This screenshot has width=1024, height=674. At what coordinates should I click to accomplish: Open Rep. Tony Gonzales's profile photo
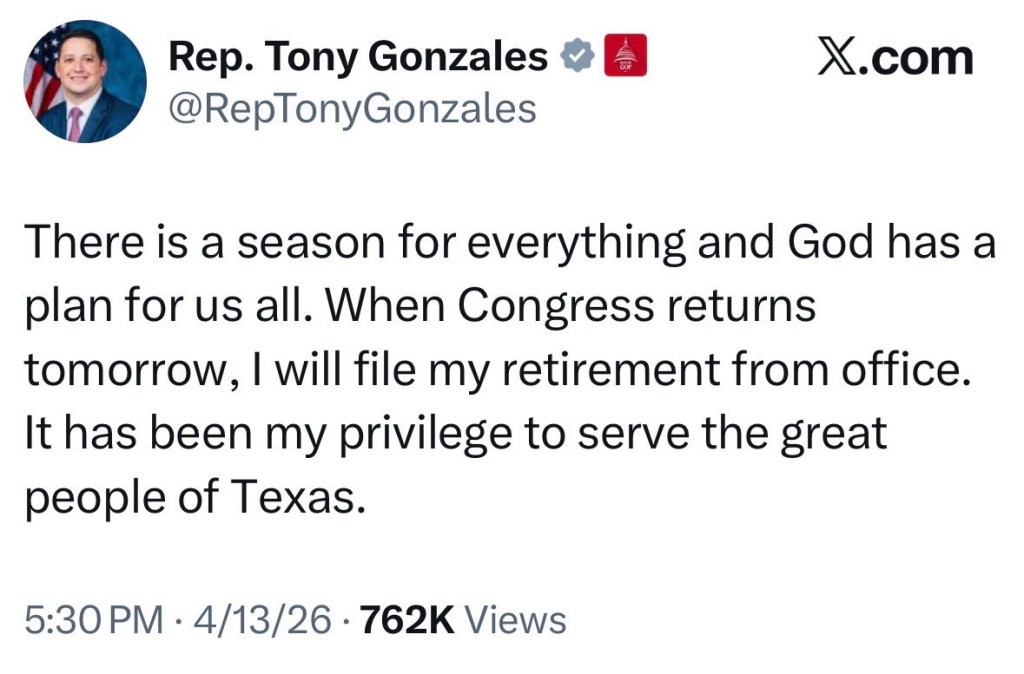[x=85, y=83]
